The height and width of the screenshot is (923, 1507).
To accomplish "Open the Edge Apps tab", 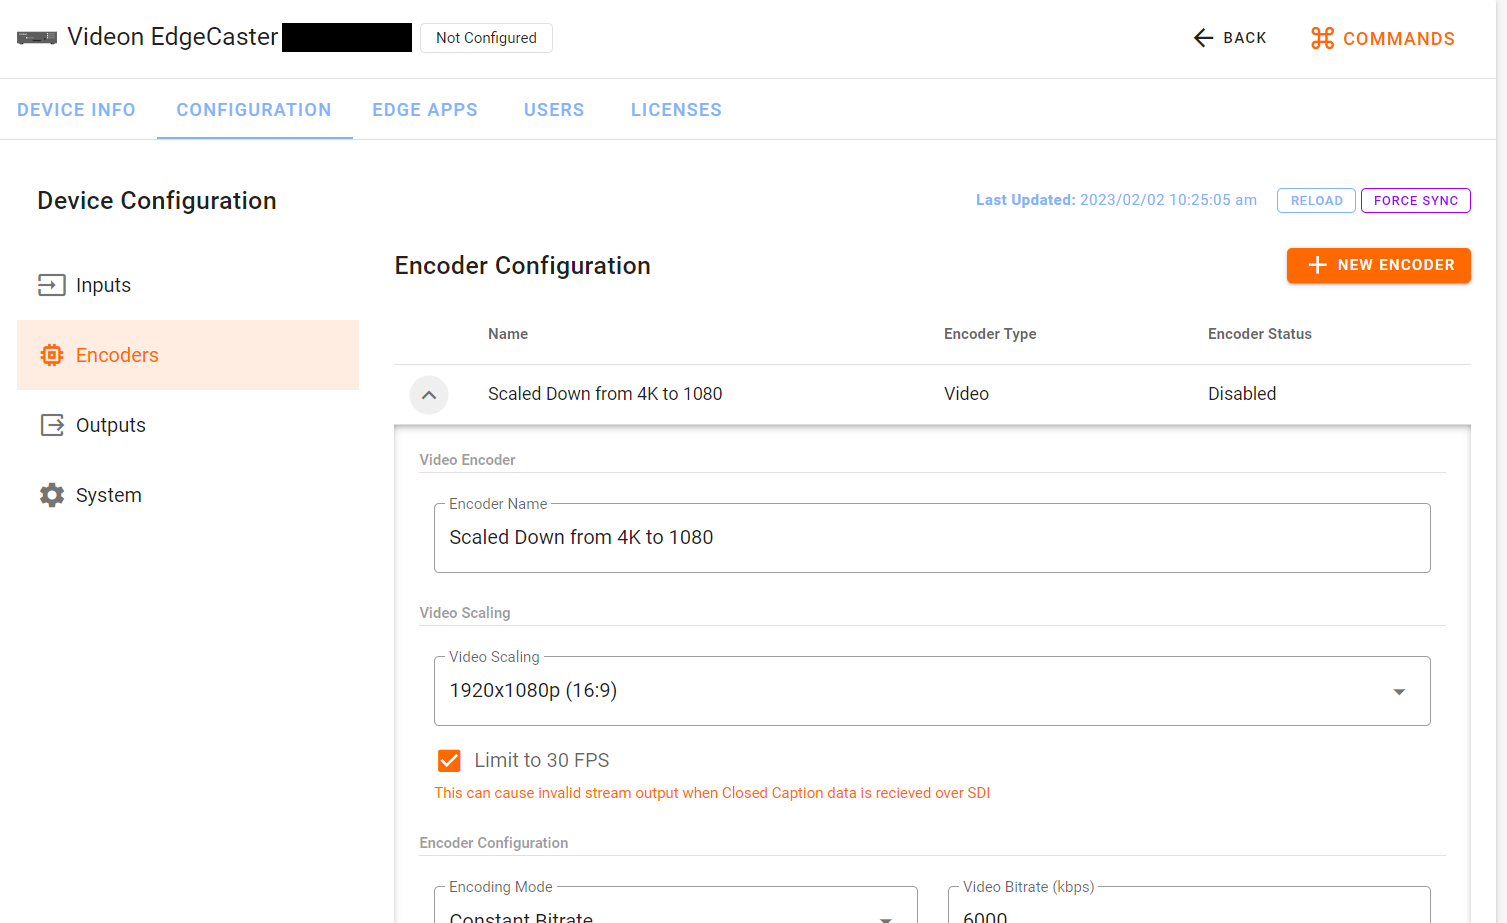I will (425, 110).
